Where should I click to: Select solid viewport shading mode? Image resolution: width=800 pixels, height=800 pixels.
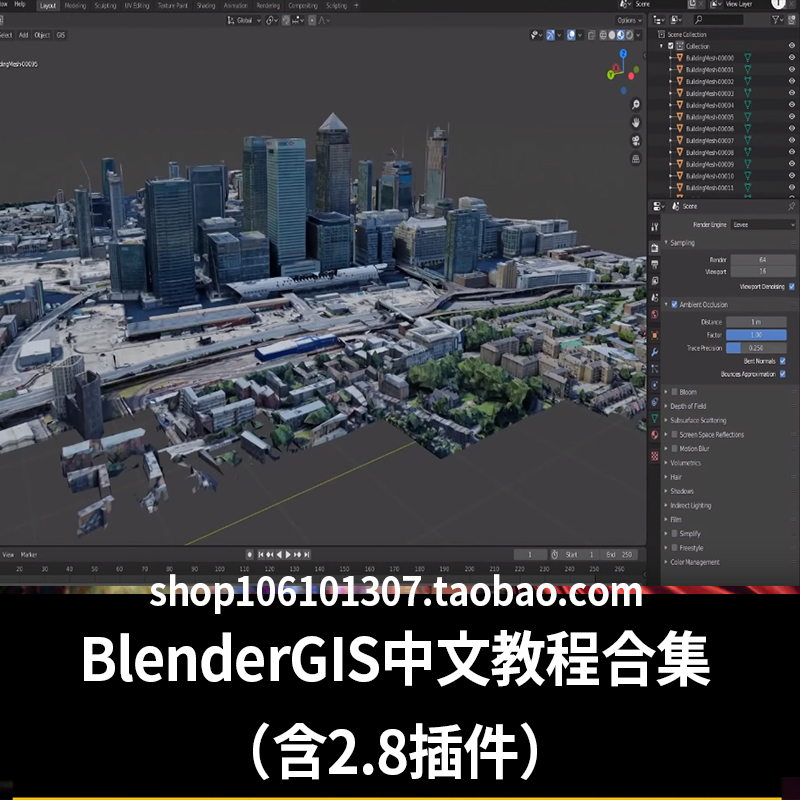[612, 35]
